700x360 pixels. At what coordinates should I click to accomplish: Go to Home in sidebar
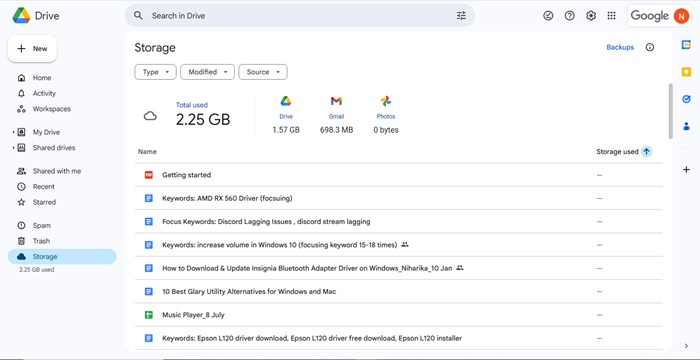[x=42, y=78]
